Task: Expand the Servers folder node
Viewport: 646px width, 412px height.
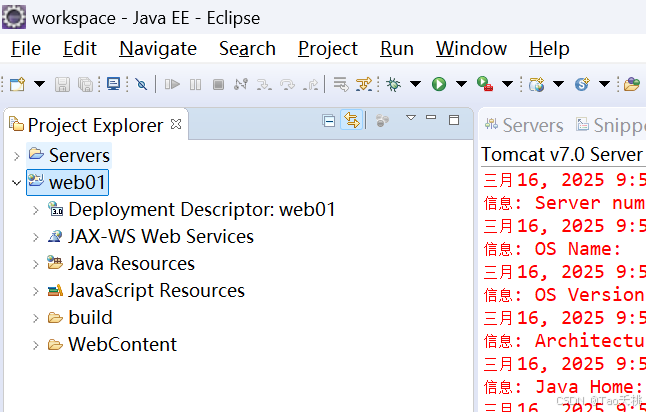Action: click(x=16, y=156)
